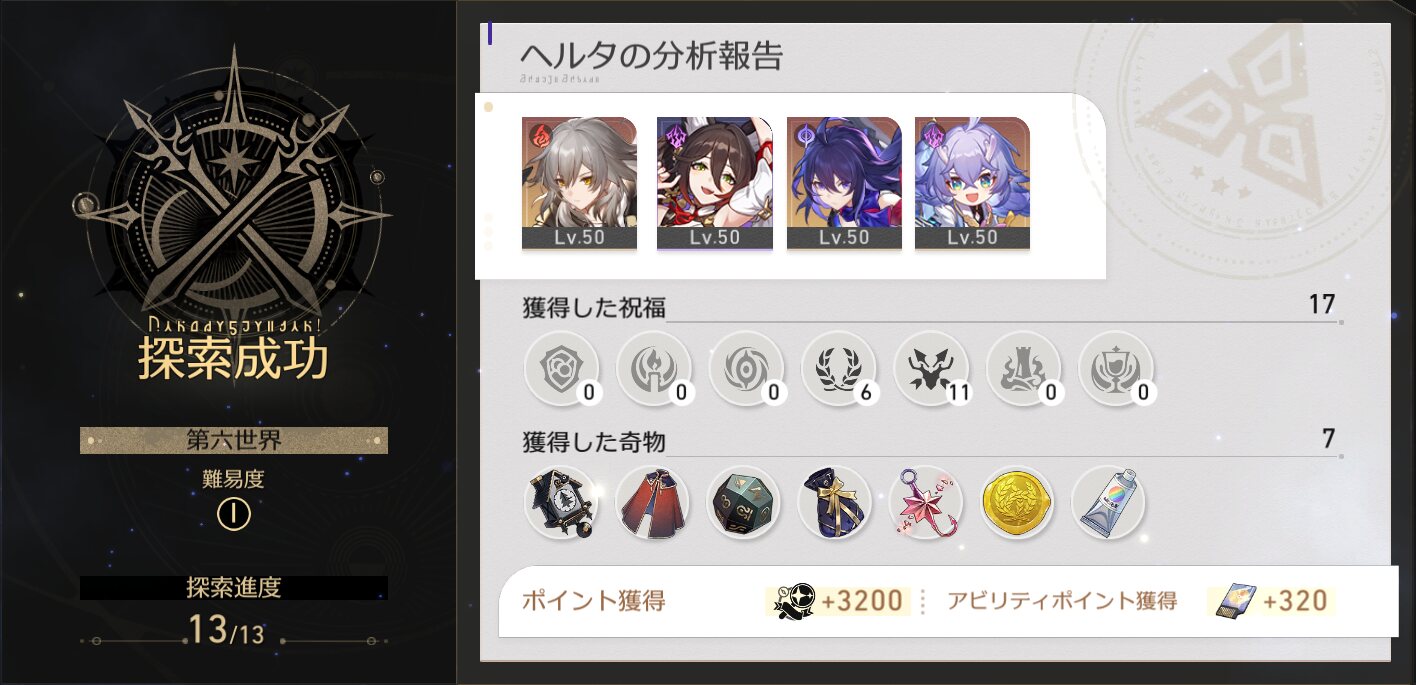This screenshot has height=685, width=1416.
Task: Click the +3200 points reward icon
Action: tap(794, 600)
